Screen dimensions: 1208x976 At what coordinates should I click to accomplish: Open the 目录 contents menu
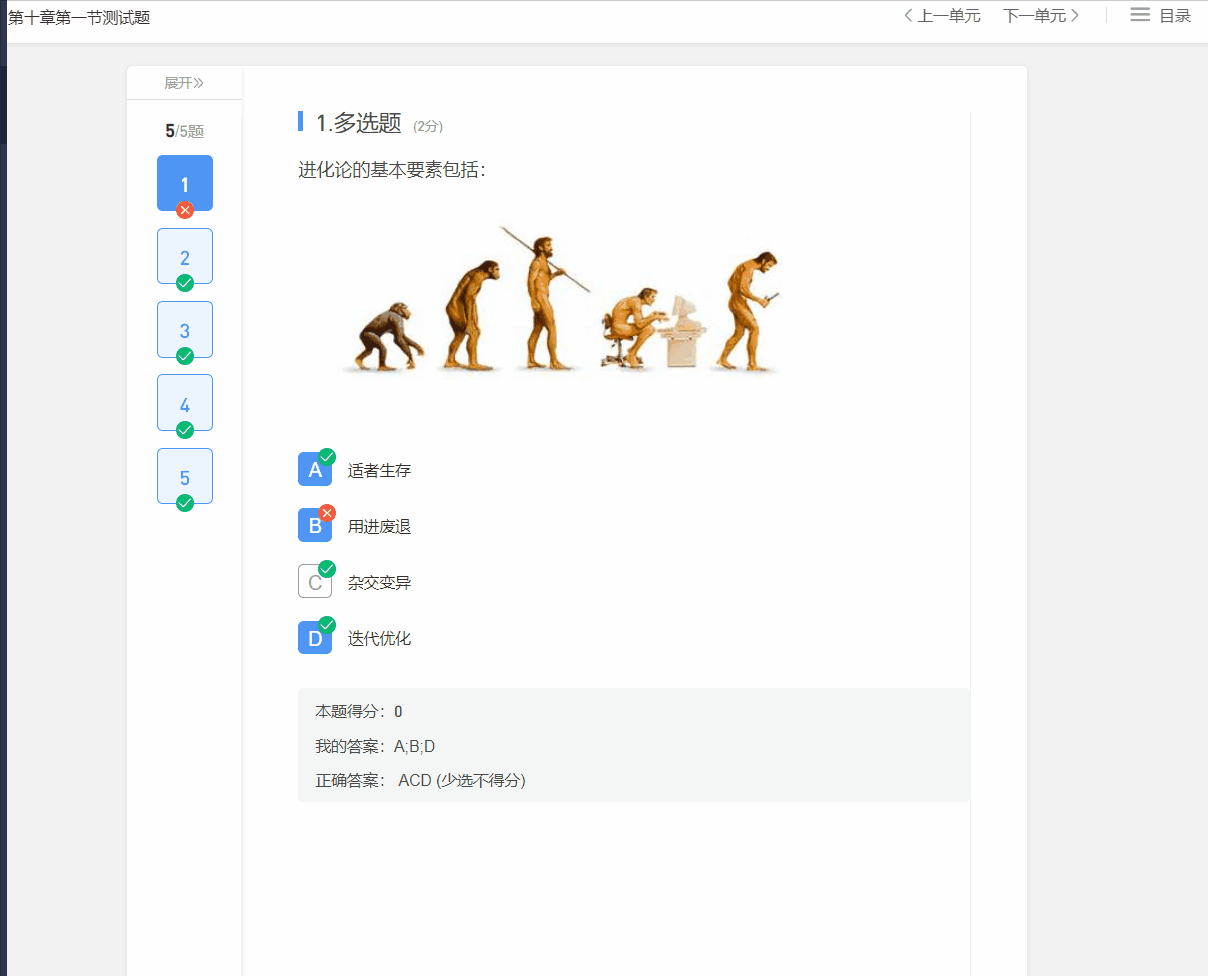tap(1161, 16)
